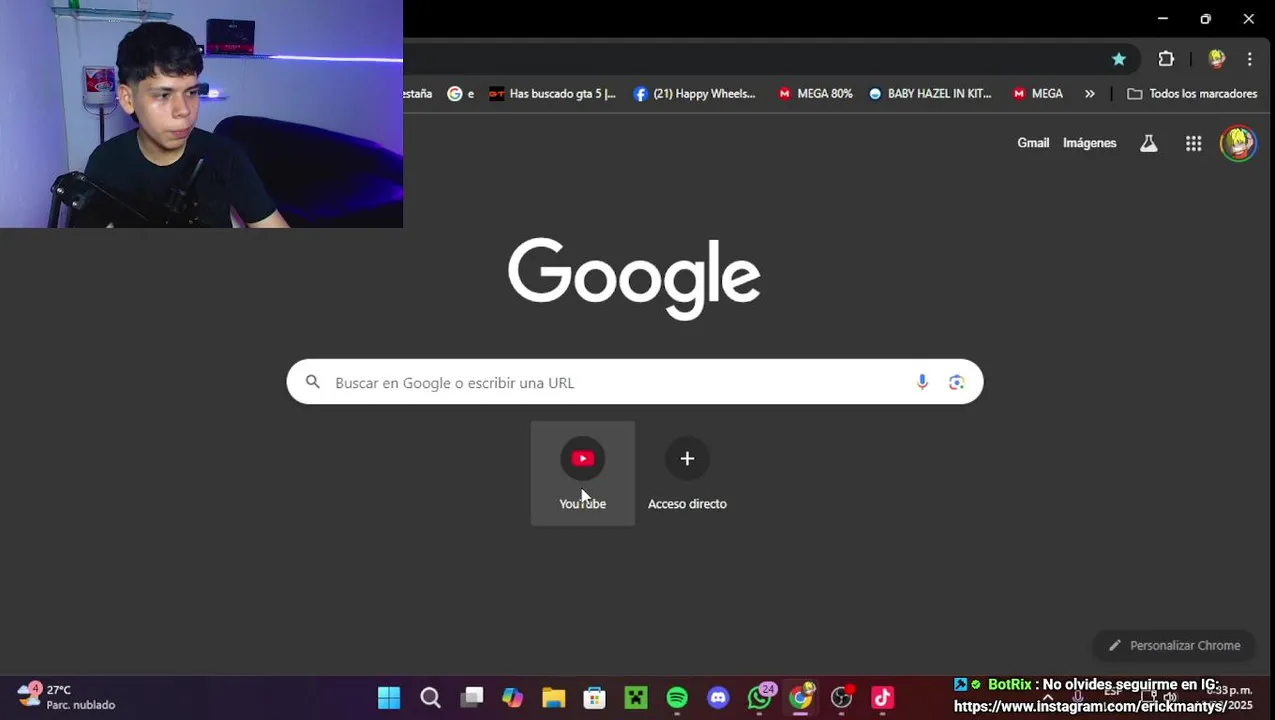Open Microsoft Store from the taskbar

click(594, 697)
